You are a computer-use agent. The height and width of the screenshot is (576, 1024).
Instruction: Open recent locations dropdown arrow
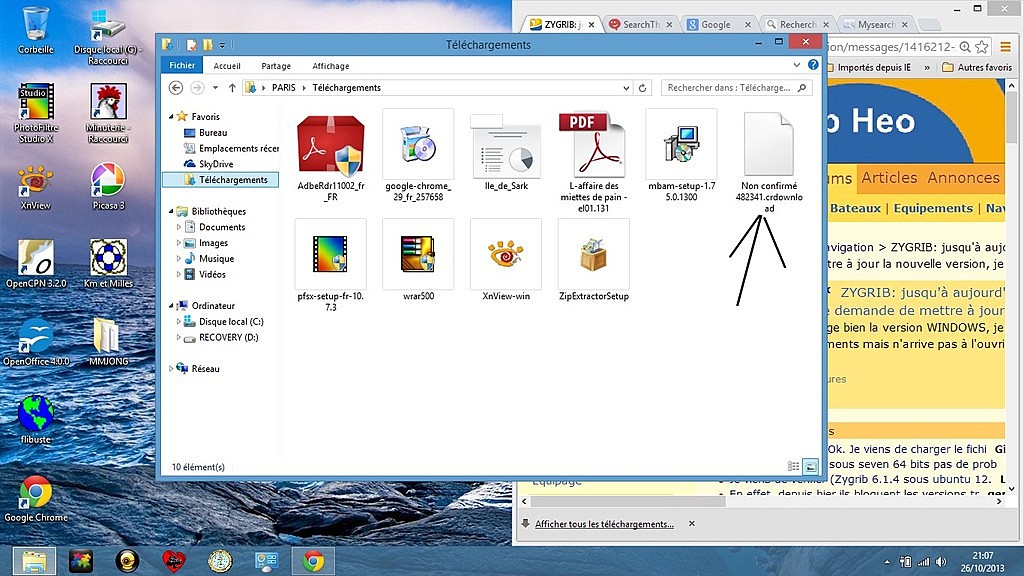216,88
